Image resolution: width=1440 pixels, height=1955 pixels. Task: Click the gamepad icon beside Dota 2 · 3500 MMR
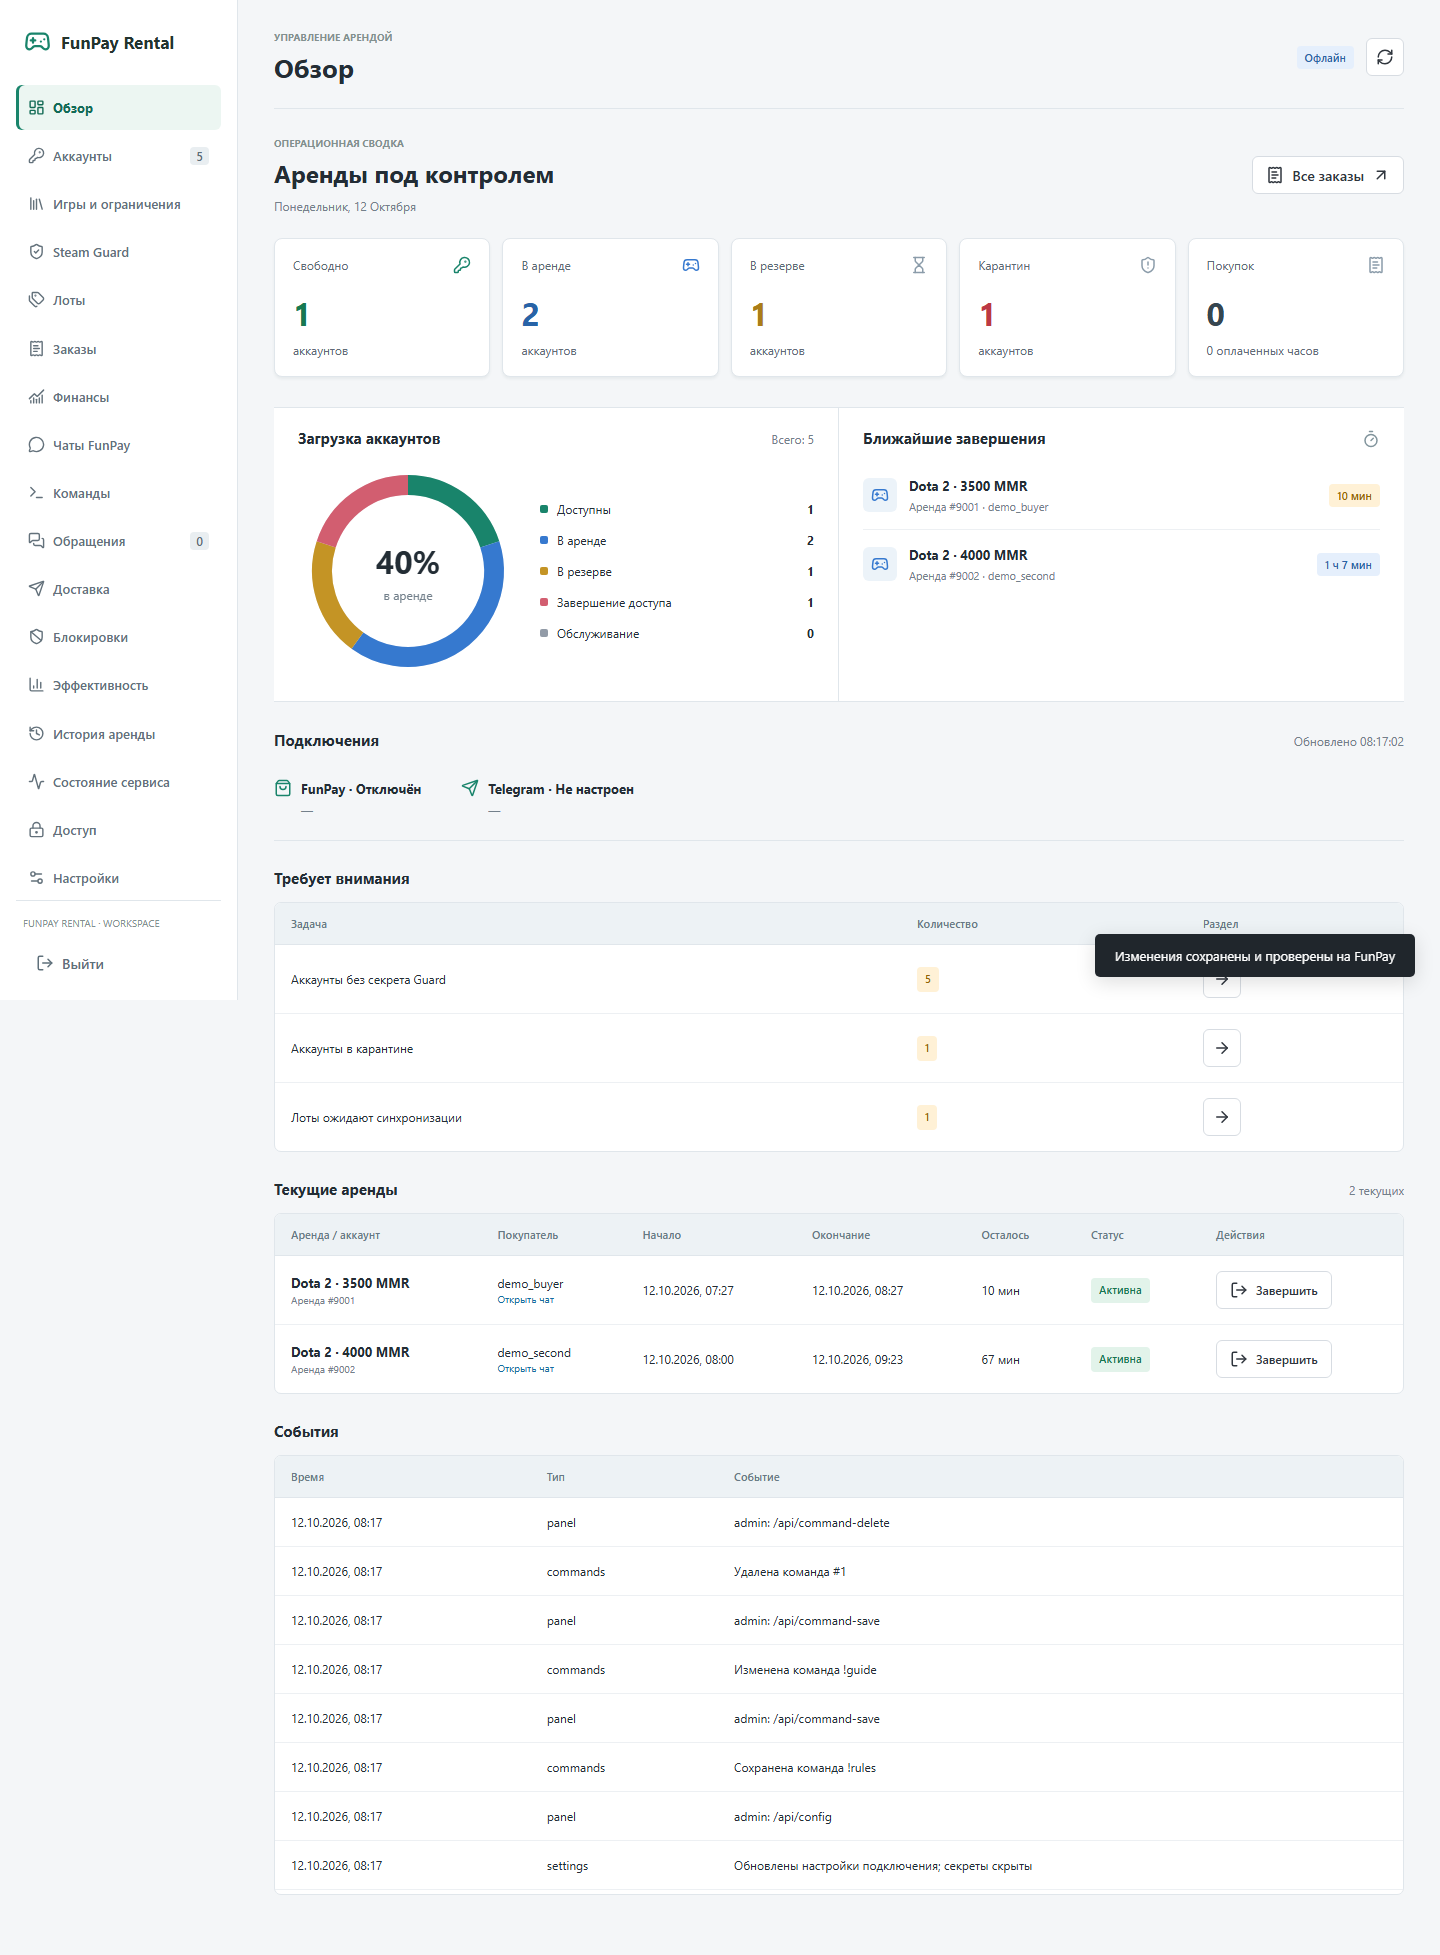(880, 495)
